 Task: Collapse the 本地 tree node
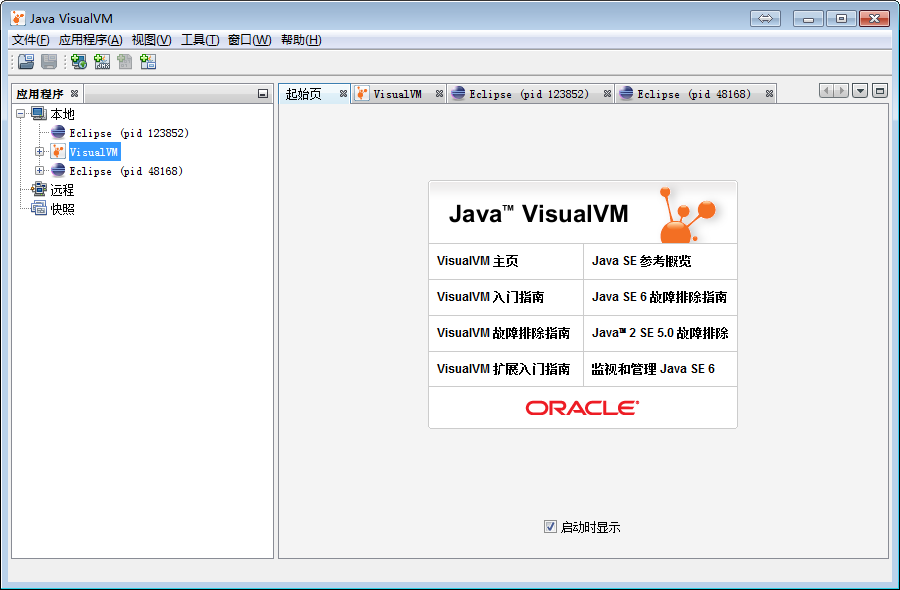pos(21,114)
